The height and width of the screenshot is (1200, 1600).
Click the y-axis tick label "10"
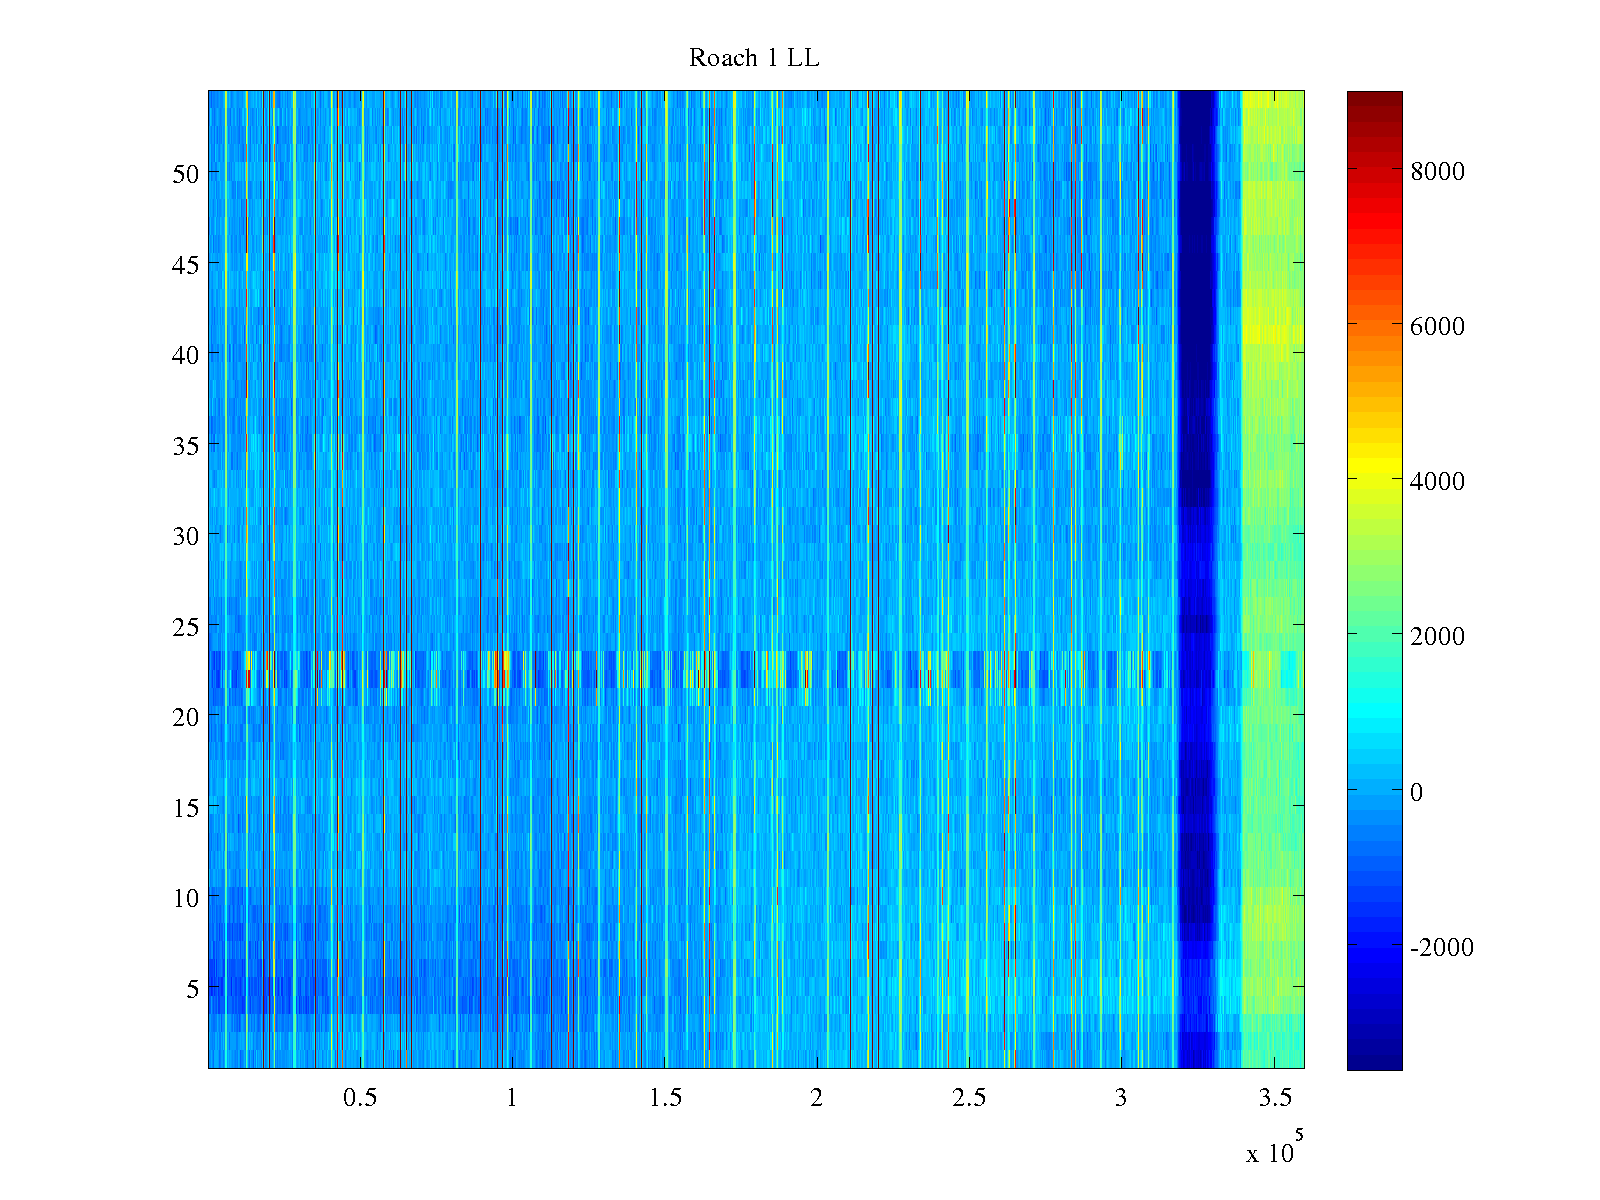pyautogui.click(x=186, y=897)
